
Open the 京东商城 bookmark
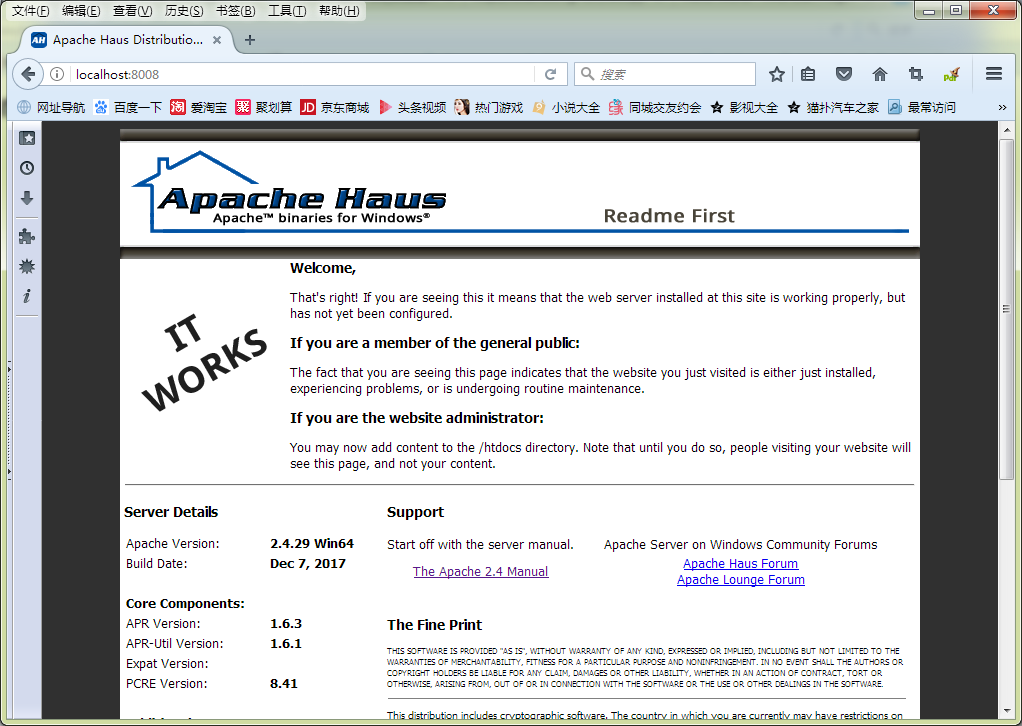(x=334, y=108)
